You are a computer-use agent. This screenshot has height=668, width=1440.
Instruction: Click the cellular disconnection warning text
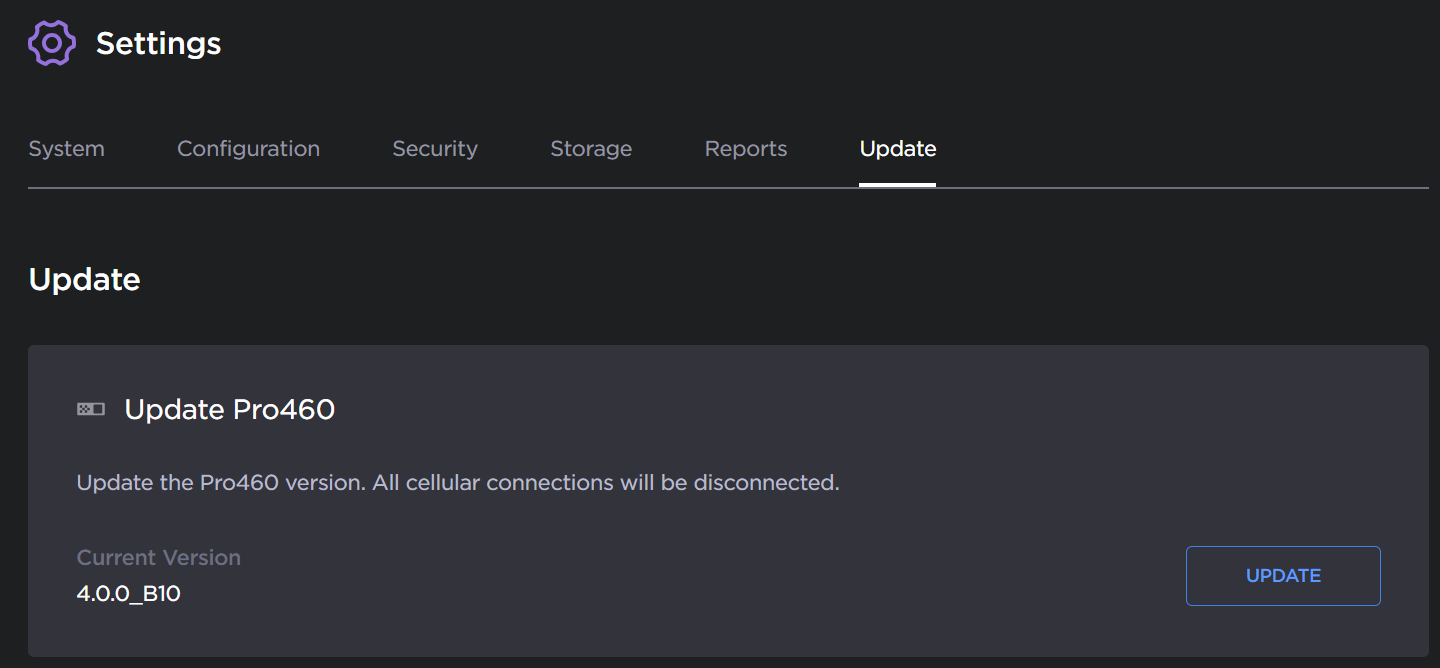457,482
